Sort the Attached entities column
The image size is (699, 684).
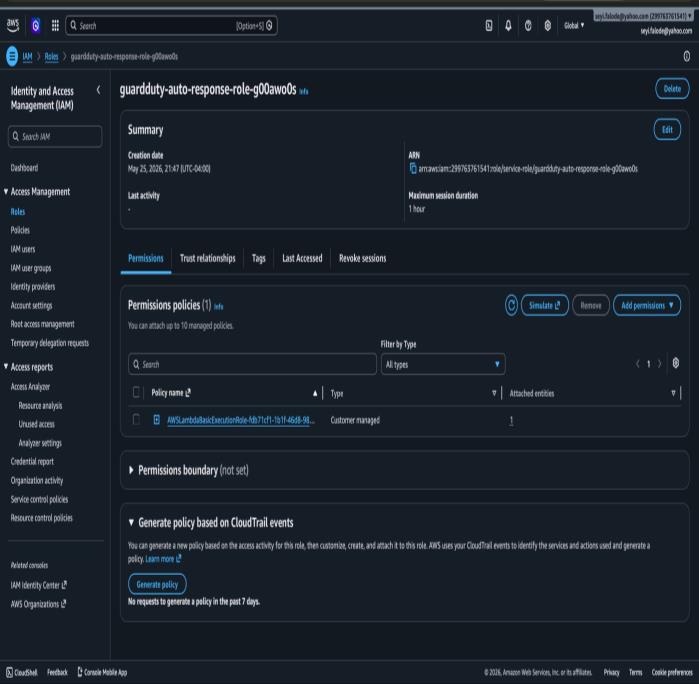(673, 393)
